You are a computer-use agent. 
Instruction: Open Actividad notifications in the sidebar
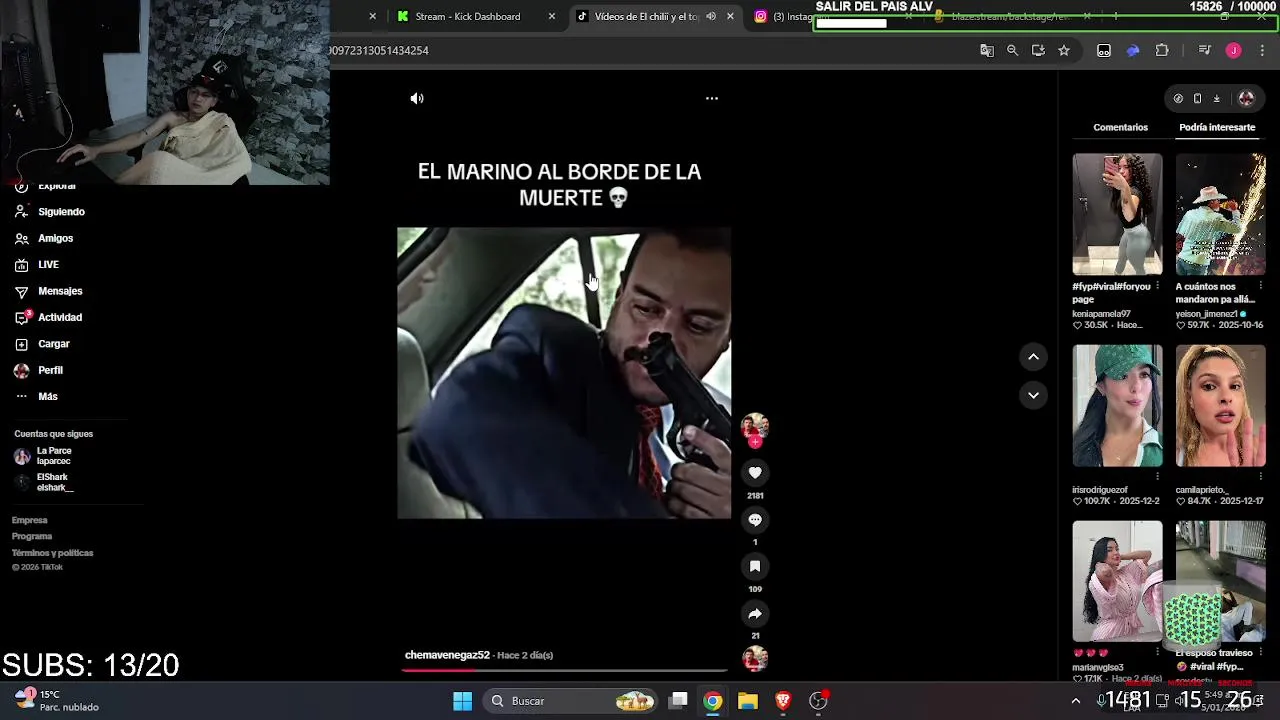48,317
